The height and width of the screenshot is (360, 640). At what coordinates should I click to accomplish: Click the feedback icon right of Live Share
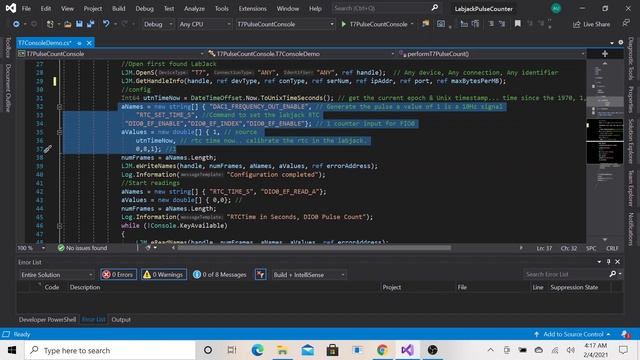626,24
